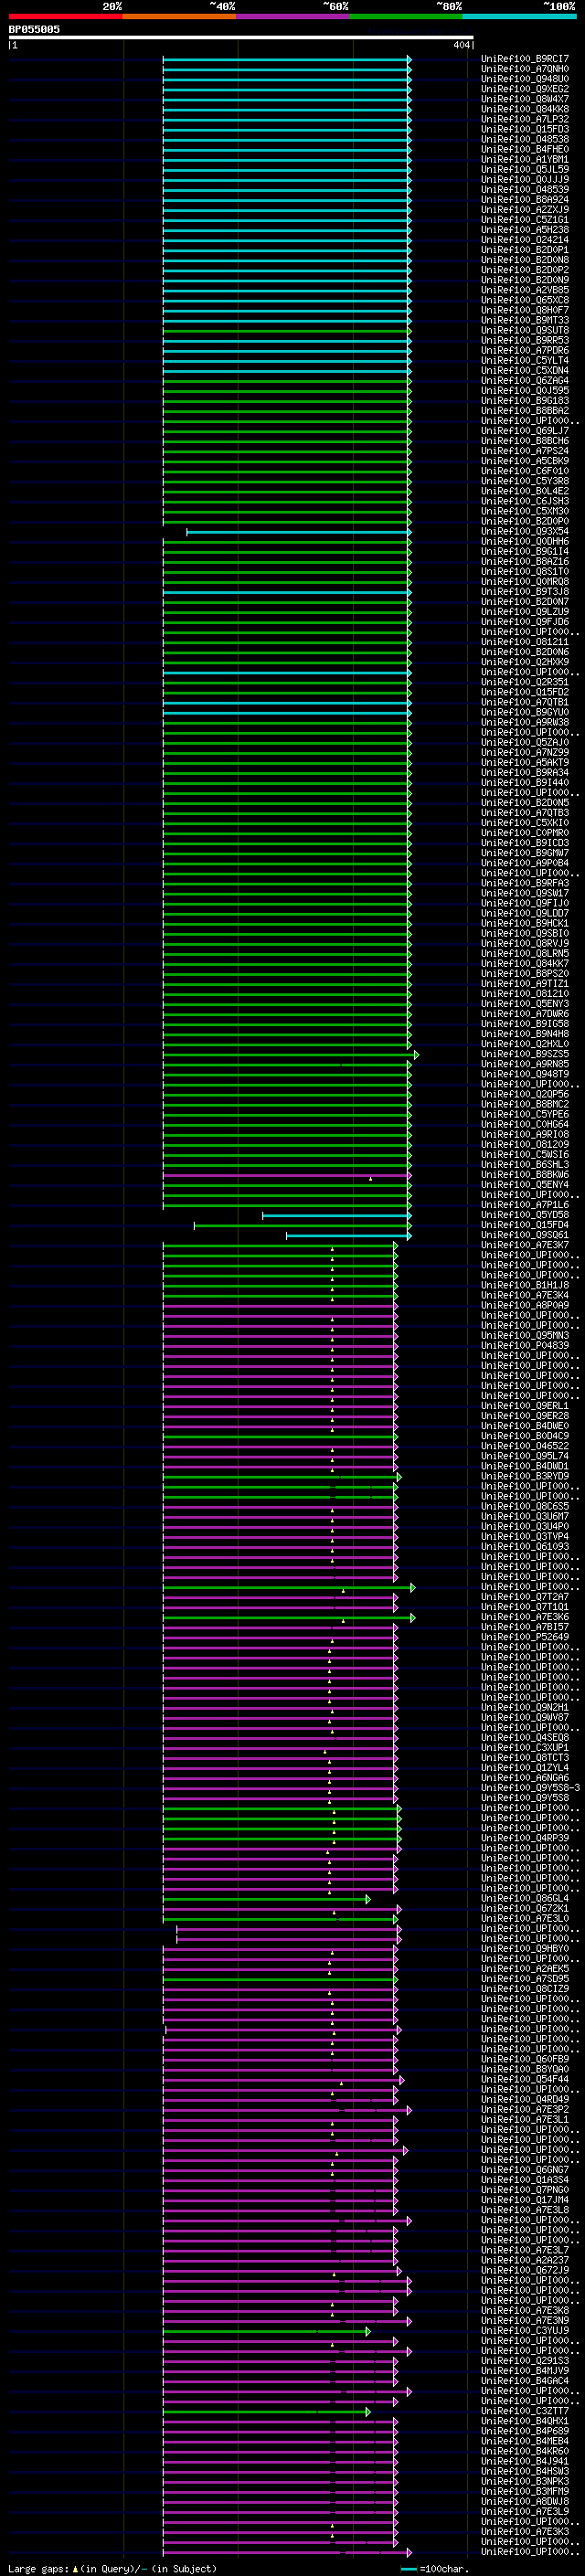Screen dimensions: 585x2576
Task: Click the purple ~60% legend color segment
Action: click(293, 16)
